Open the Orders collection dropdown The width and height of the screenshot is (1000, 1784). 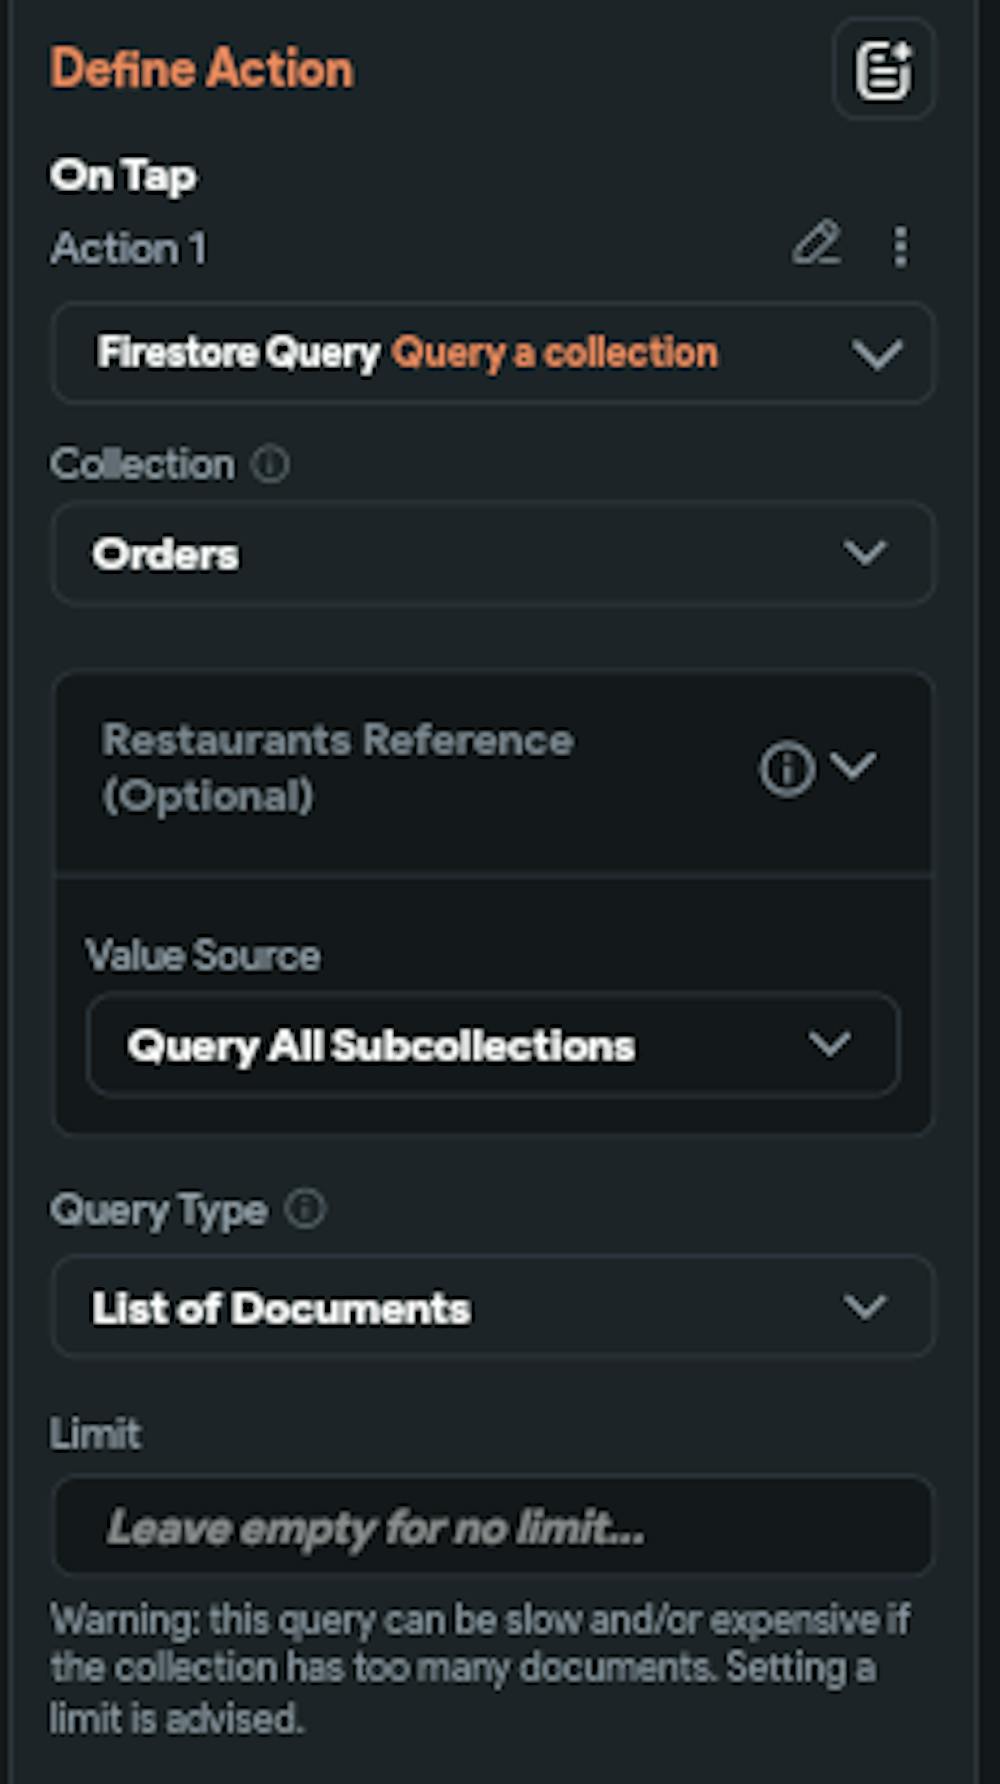pos(492,554)
